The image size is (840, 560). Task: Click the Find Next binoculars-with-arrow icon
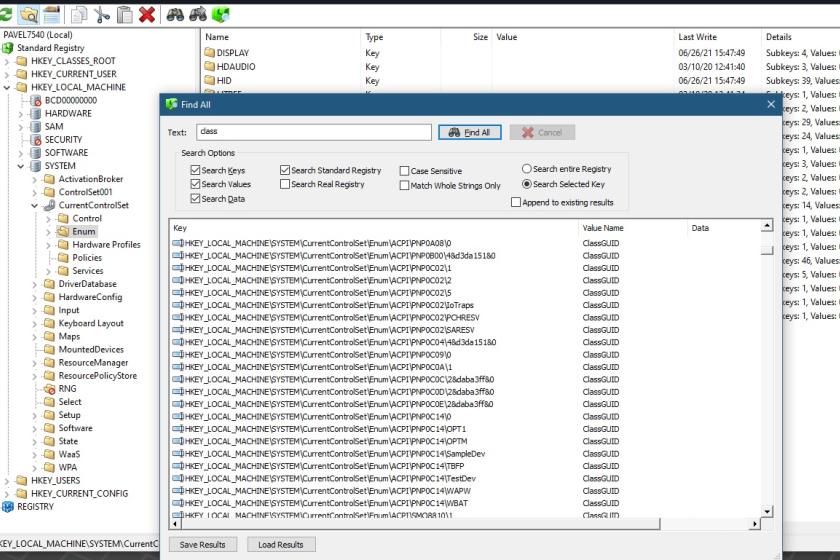click(x=198, y=14)
